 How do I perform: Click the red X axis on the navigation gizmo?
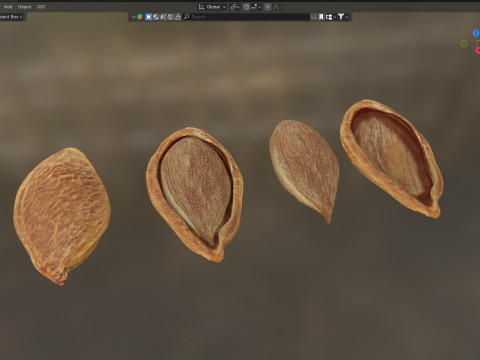pos(477,50)
